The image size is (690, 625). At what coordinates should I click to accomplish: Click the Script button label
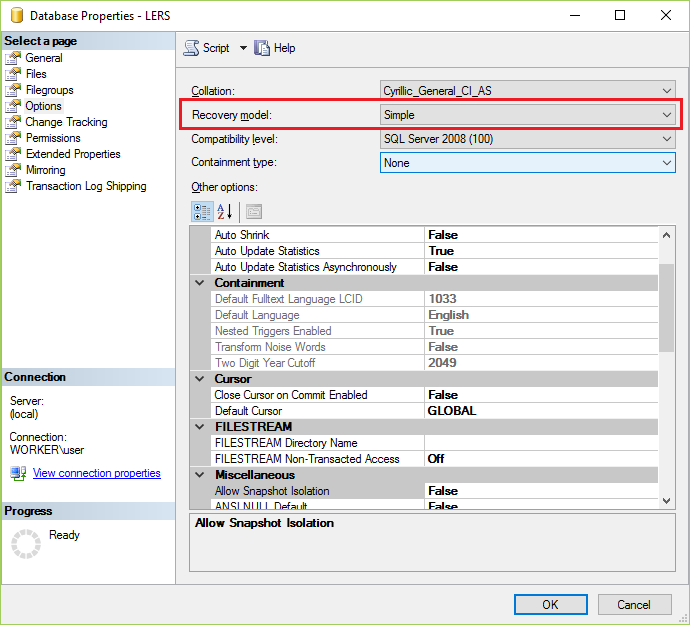pyautogui.click(x=216, y=48)
